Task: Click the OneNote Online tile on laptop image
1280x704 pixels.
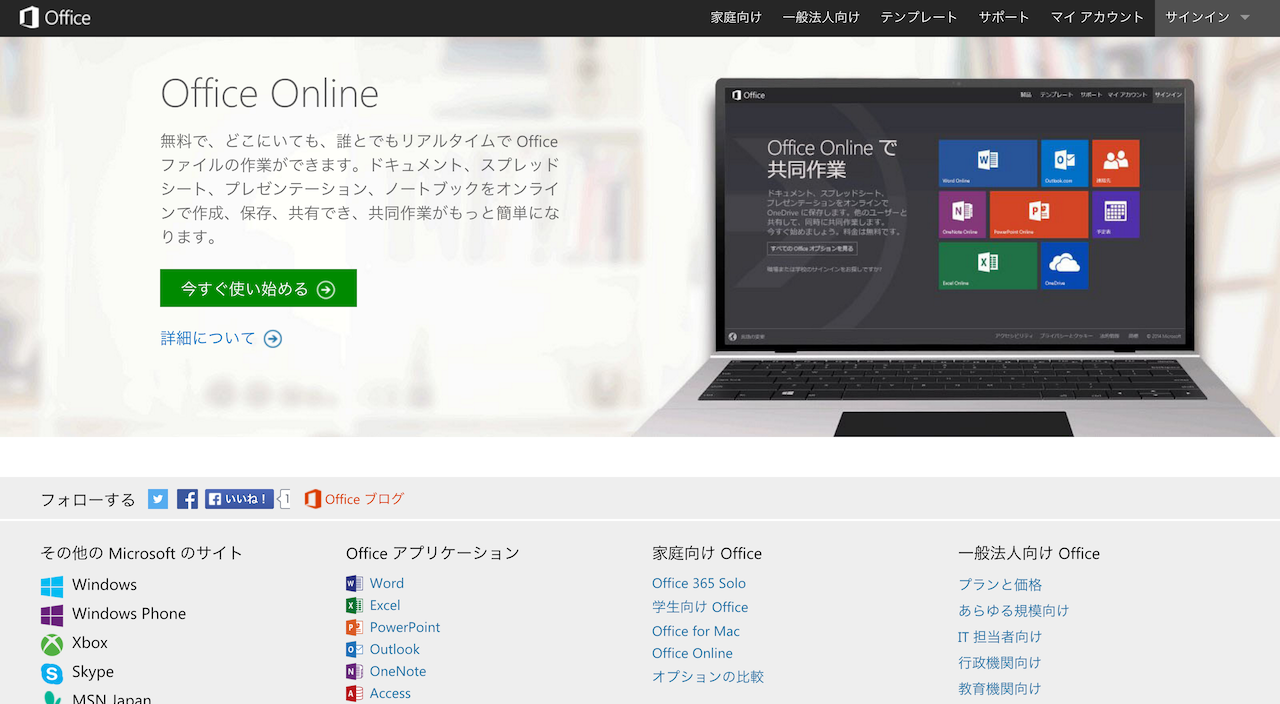Action: pyautogui.click(x=962, y=214)
